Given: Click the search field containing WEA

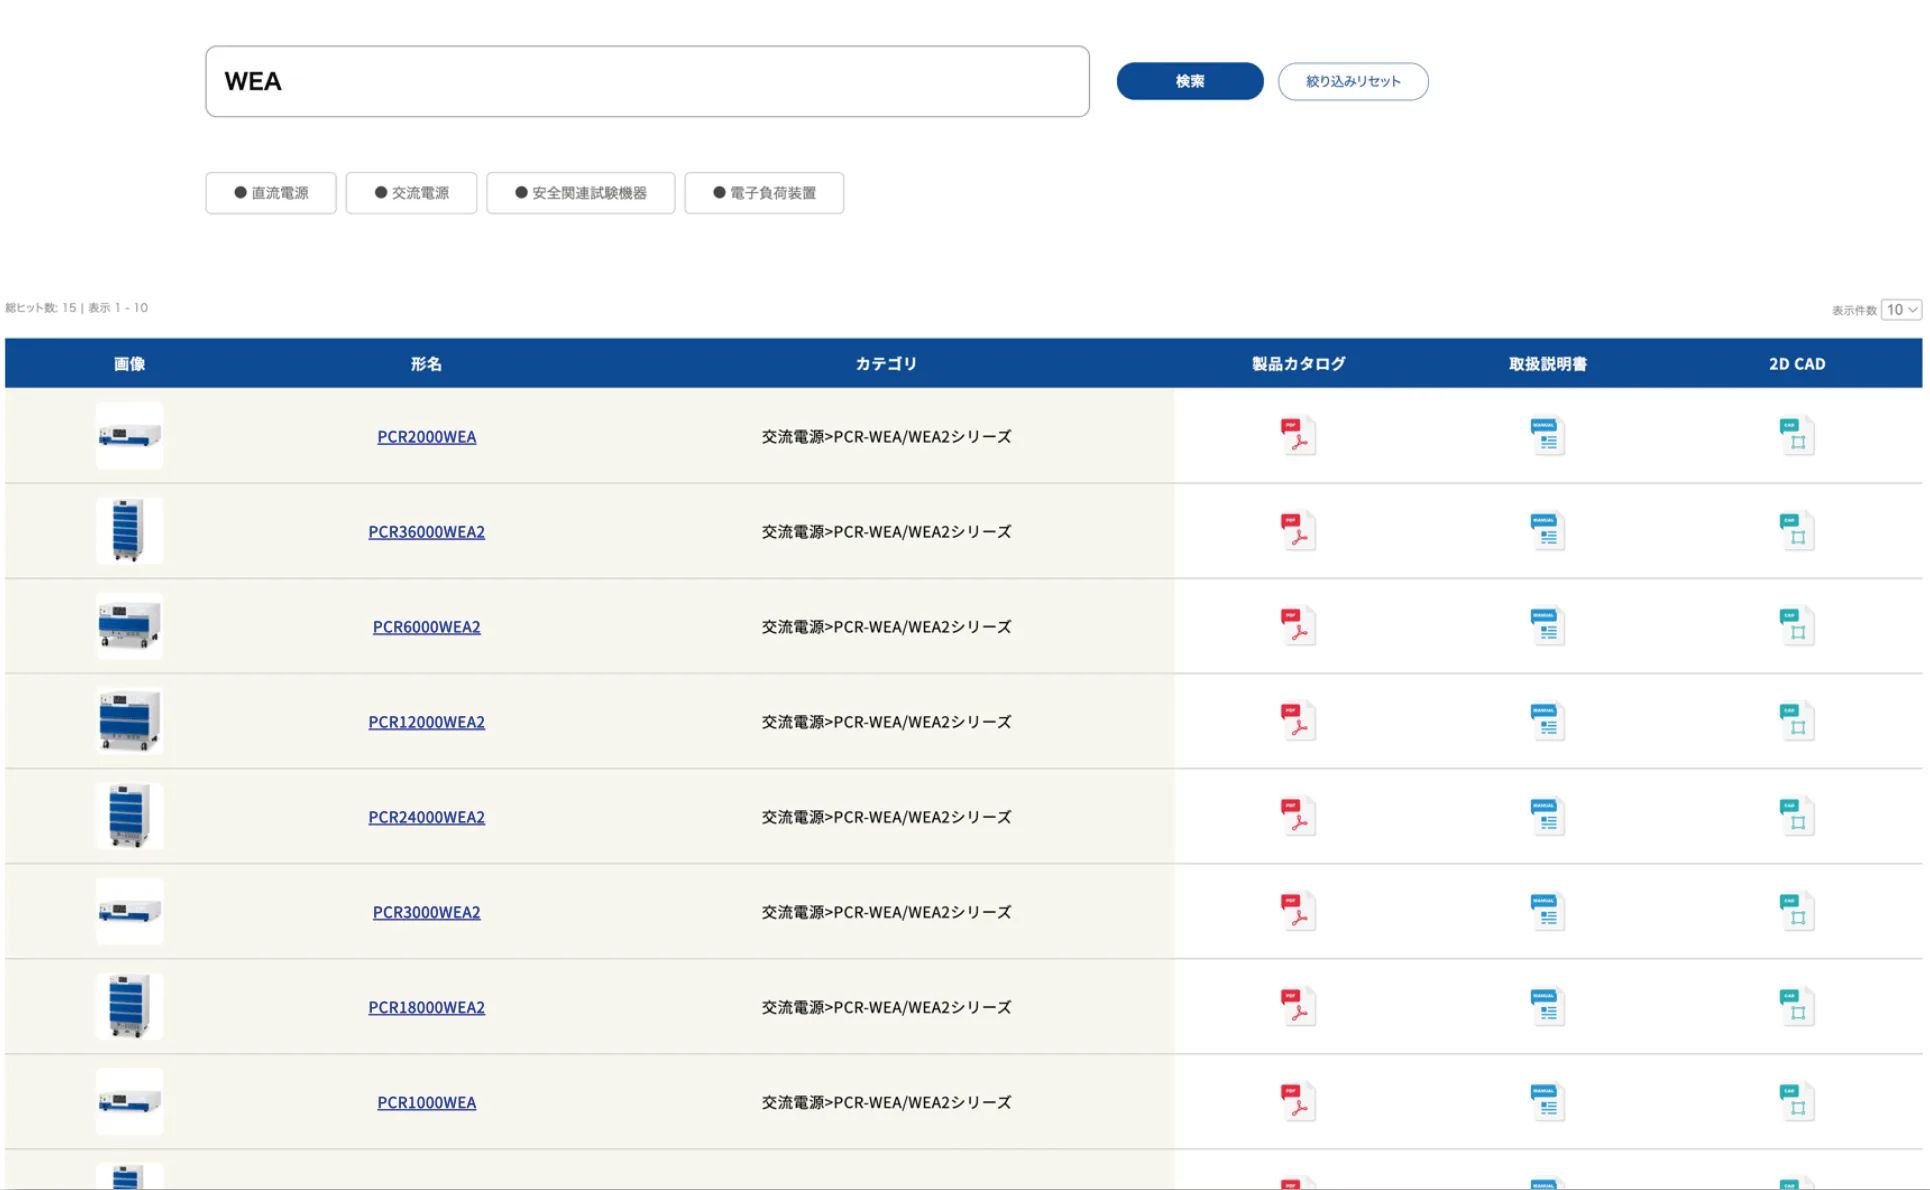Looking at the screenshot, I should pyautogui.click(x=647, y=81).
